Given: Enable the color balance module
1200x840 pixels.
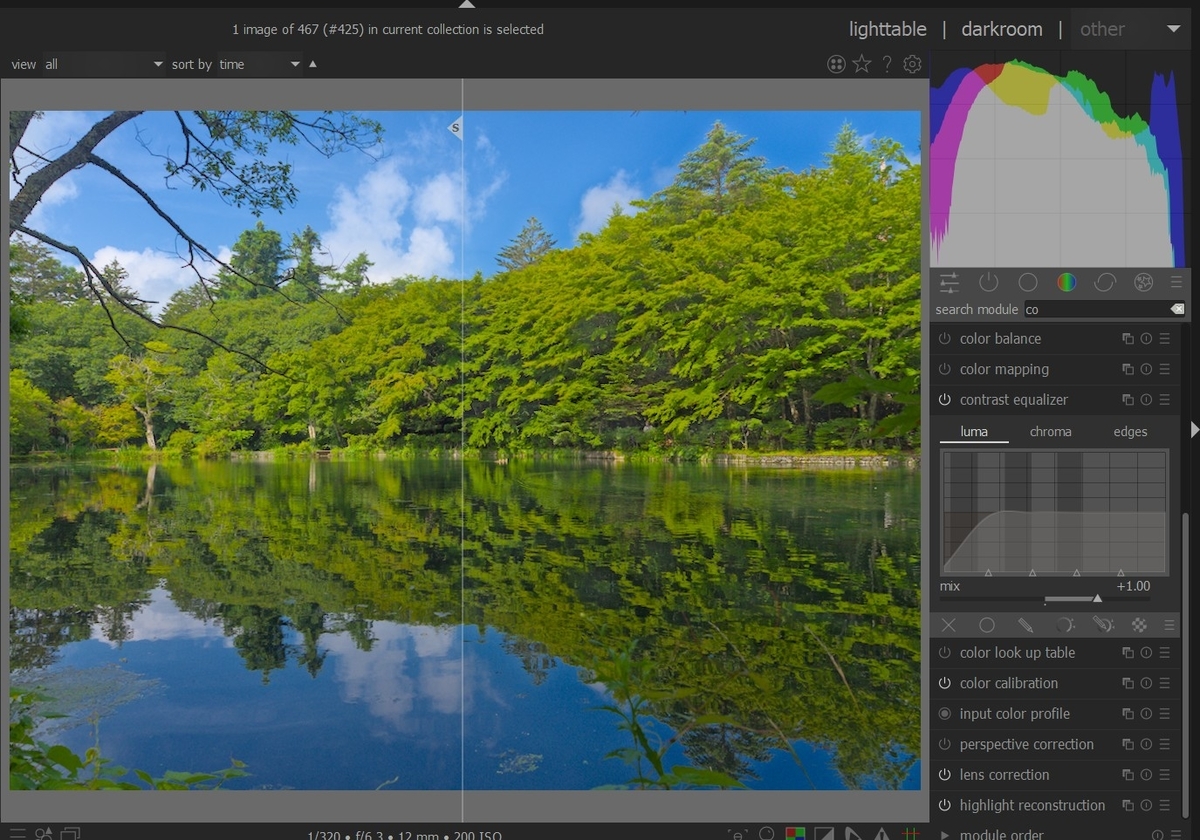Looking at the screenshot, I should click(945, 339).
